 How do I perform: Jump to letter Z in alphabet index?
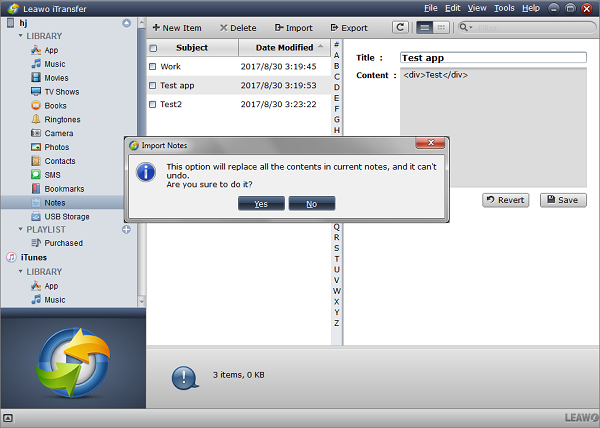coord(336,323)
